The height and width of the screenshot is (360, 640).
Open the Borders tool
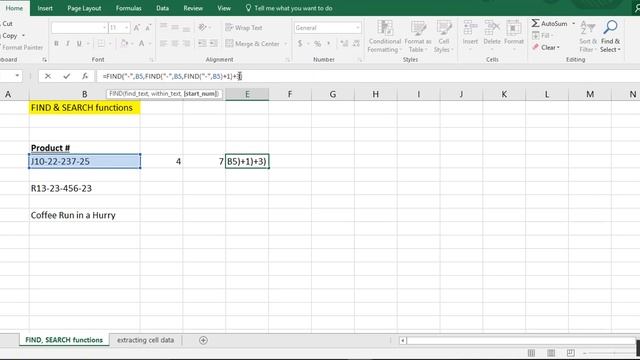(x=101, y=43)
